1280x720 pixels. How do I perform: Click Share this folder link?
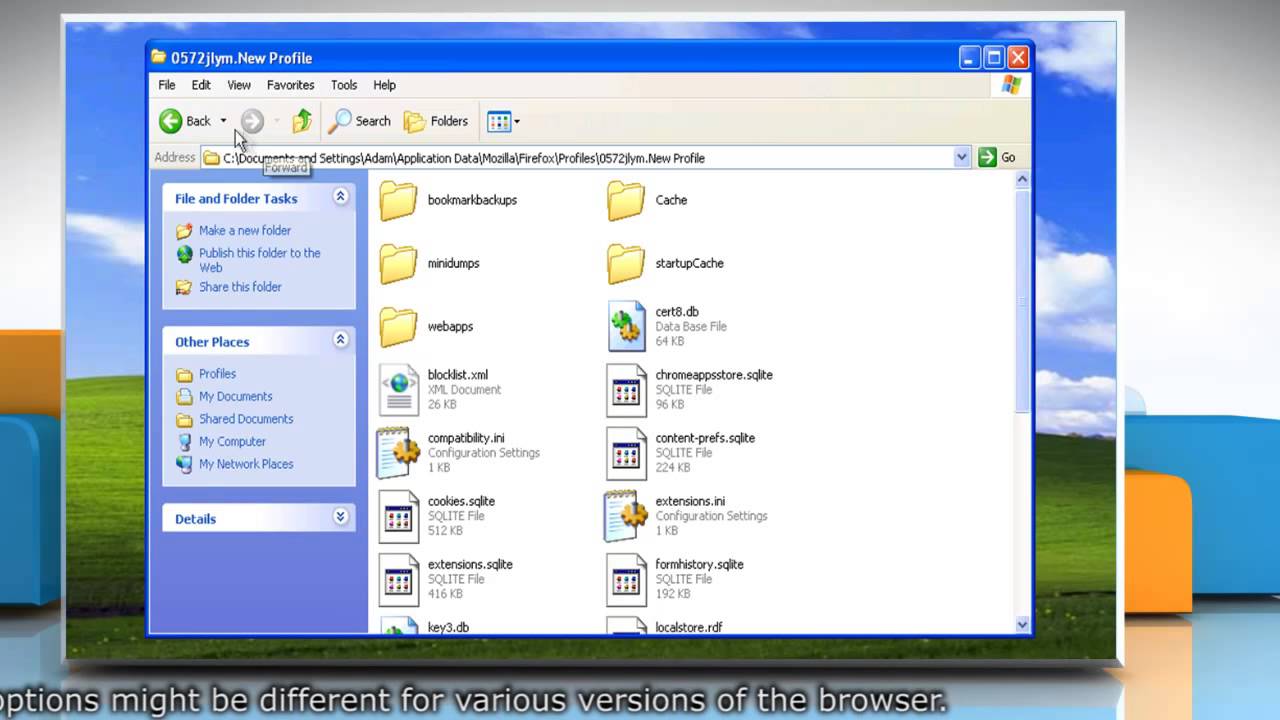(240, 287)
